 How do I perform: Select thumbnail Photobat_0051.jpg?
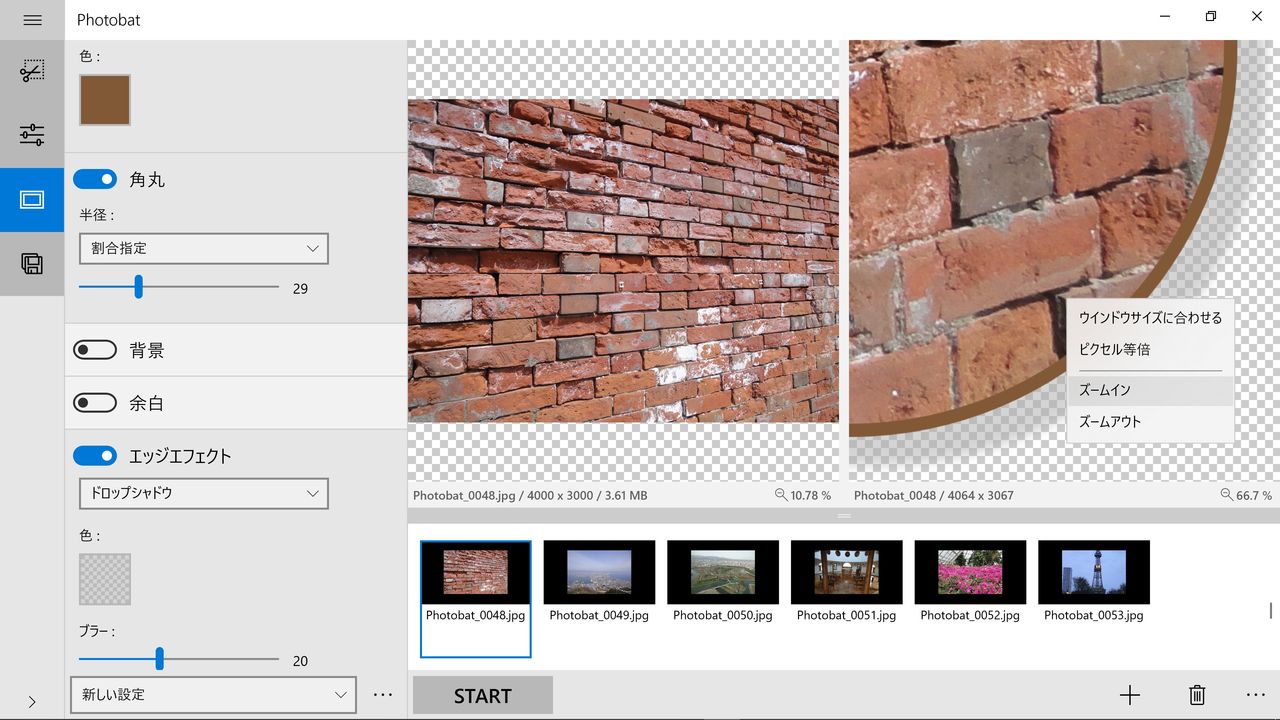846,583
